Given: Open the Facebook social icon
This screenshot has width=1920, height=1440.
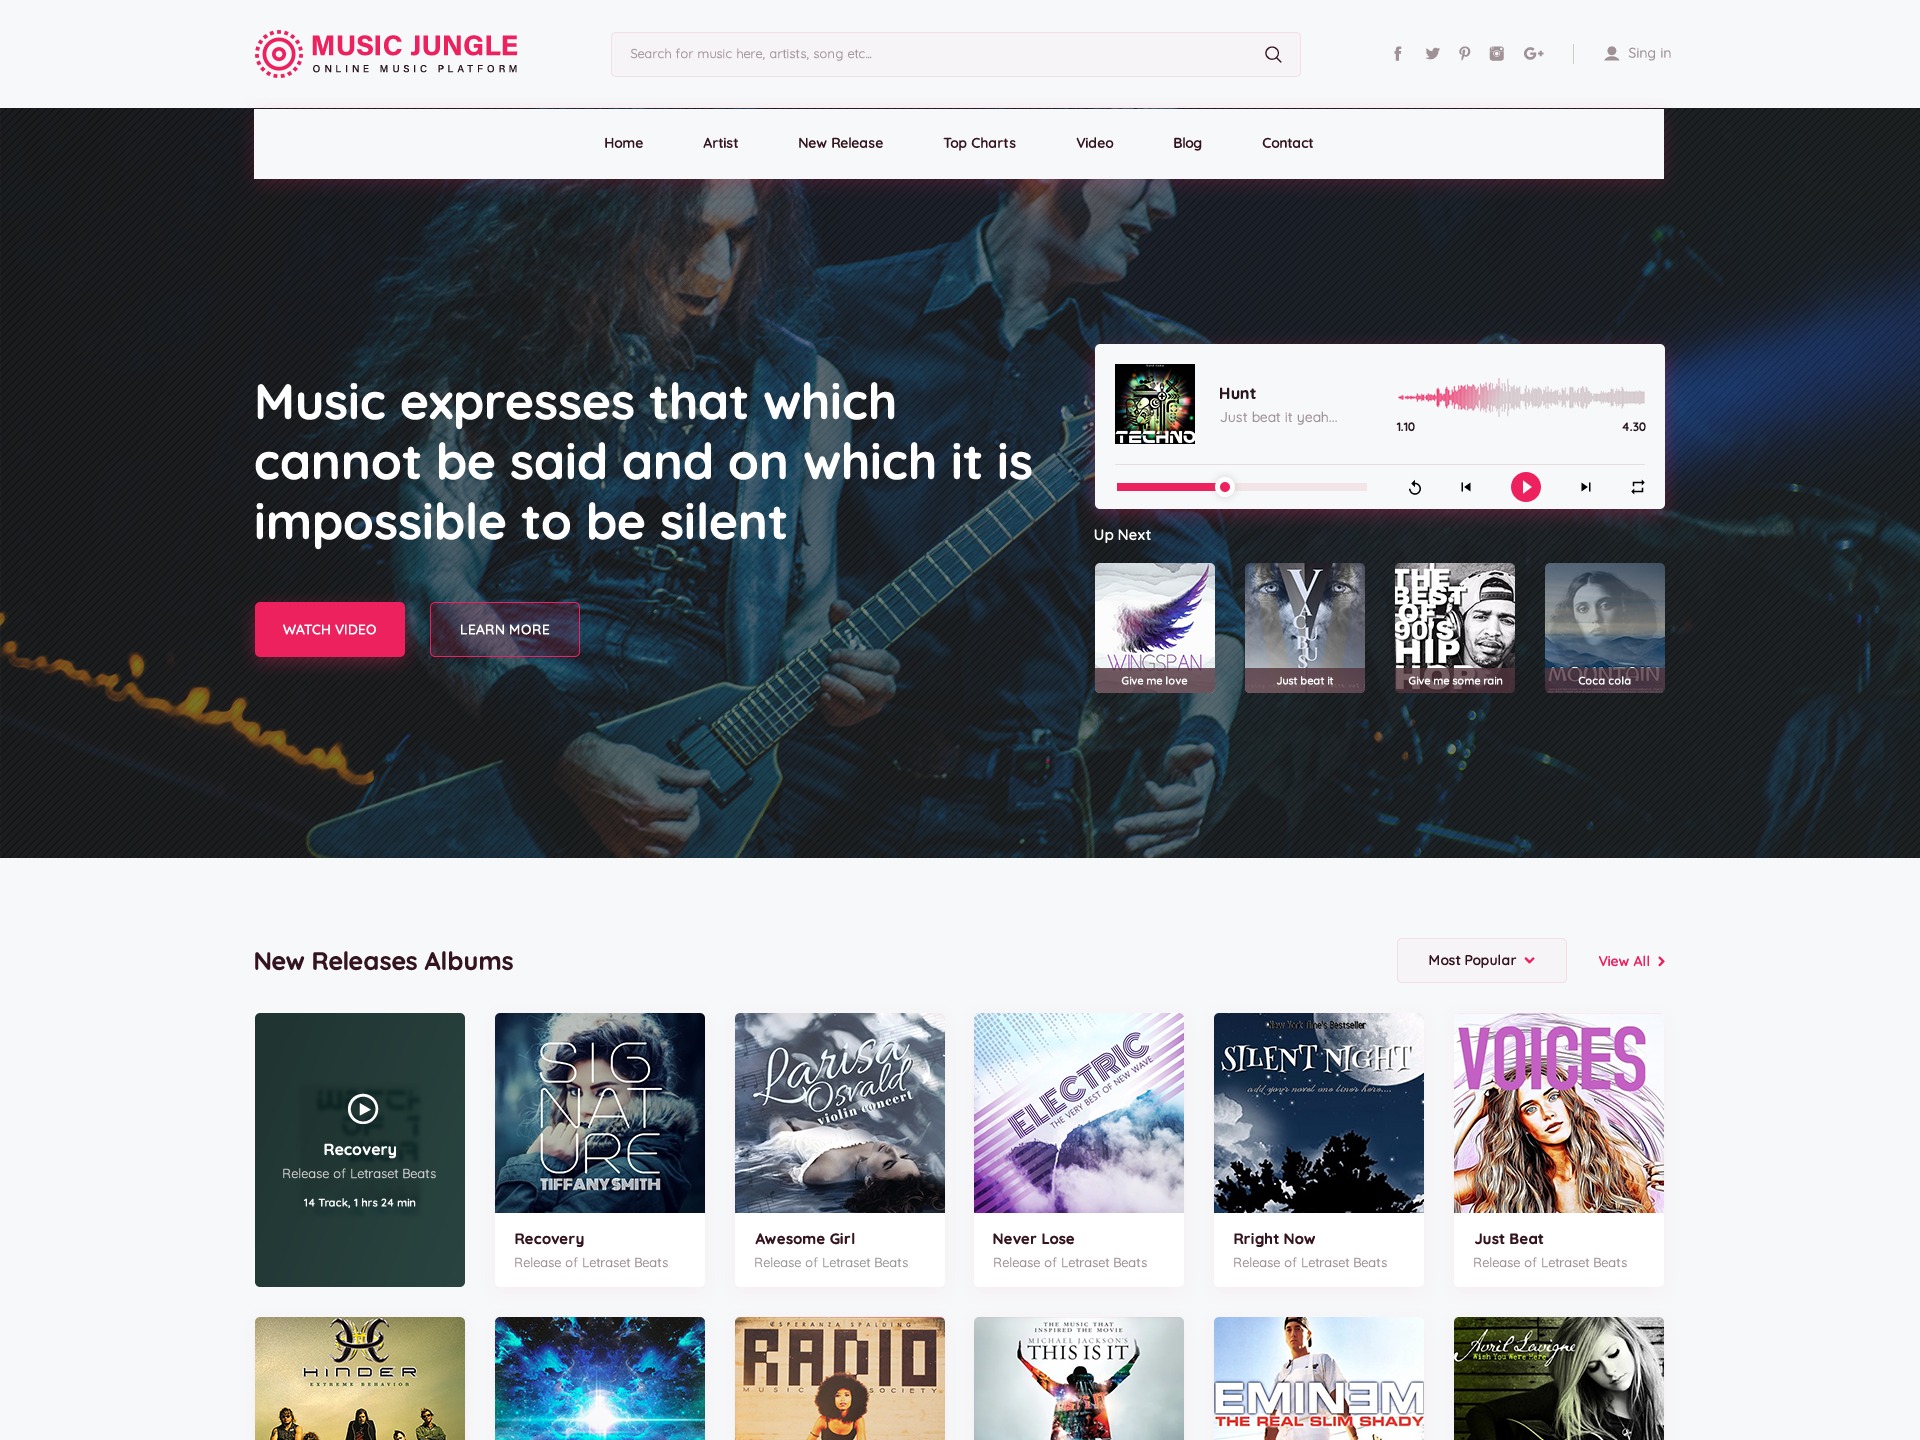Looking at the screenshot, I should [1398, 54].
